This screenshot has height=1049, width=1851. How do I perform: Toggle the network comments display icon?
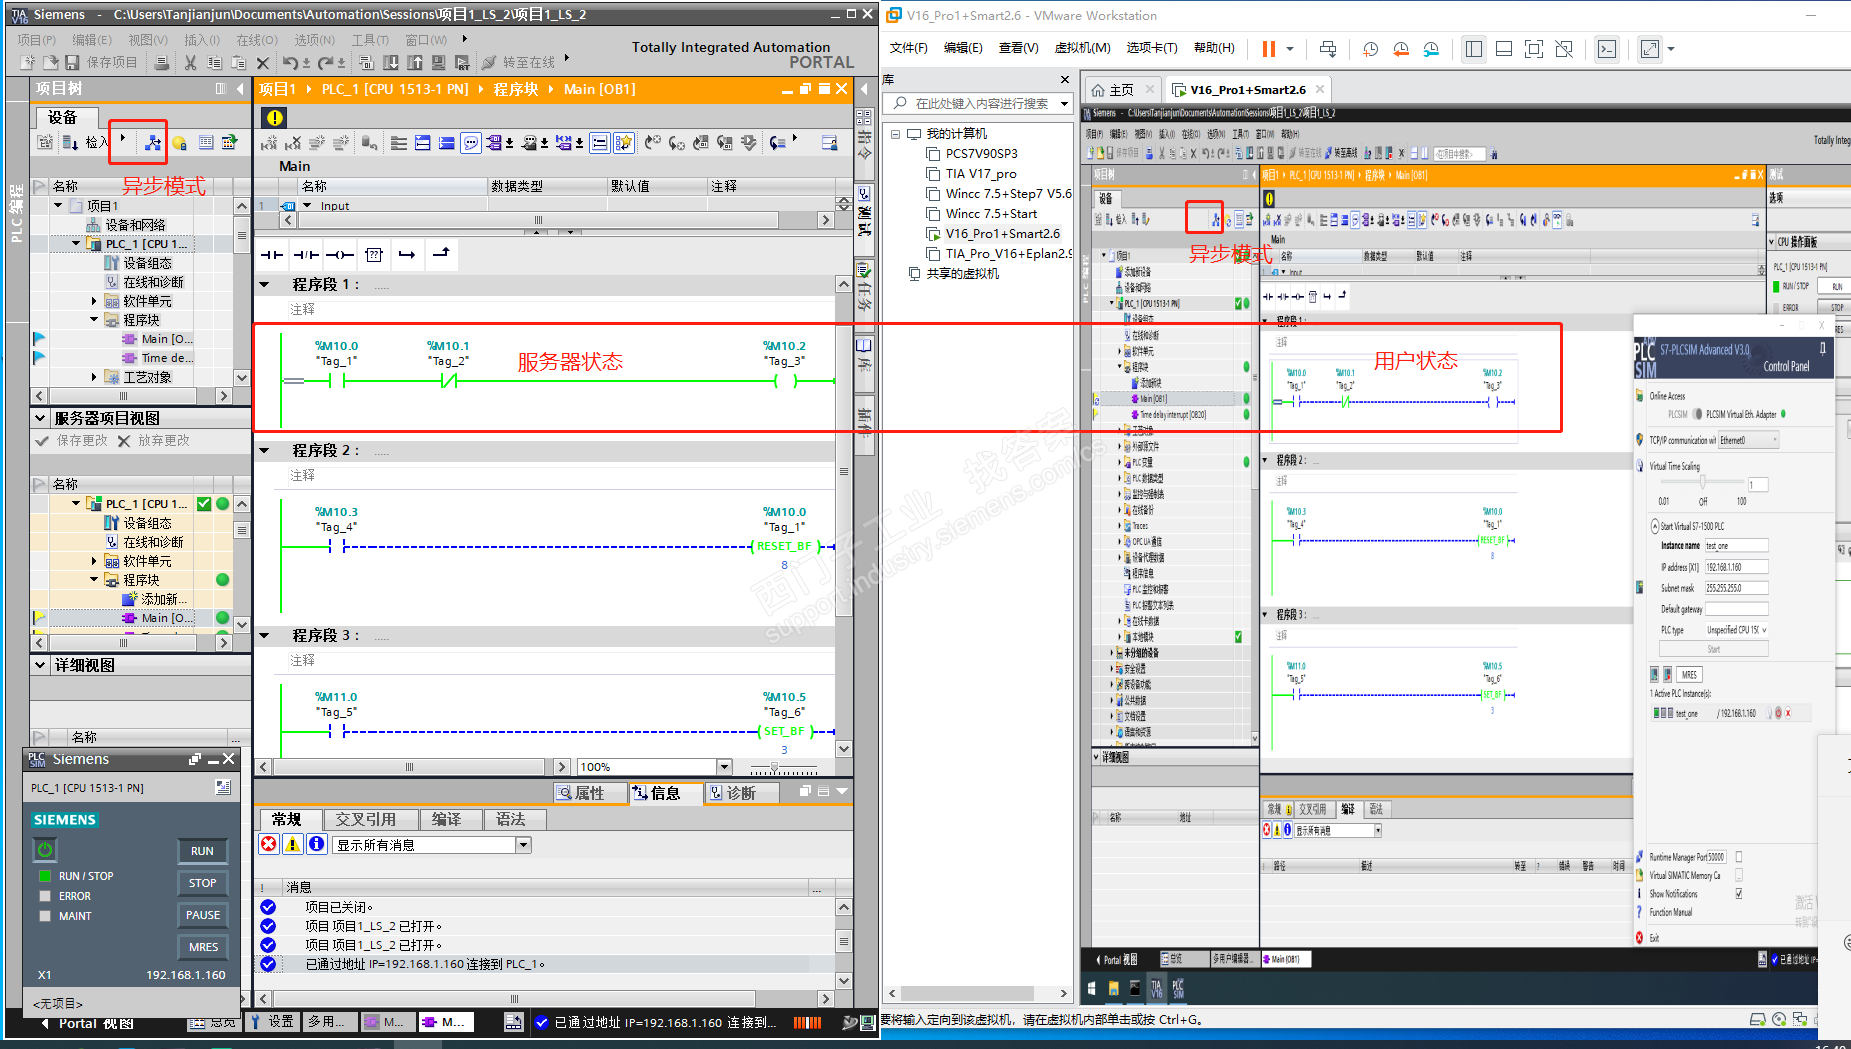[599, 143]
